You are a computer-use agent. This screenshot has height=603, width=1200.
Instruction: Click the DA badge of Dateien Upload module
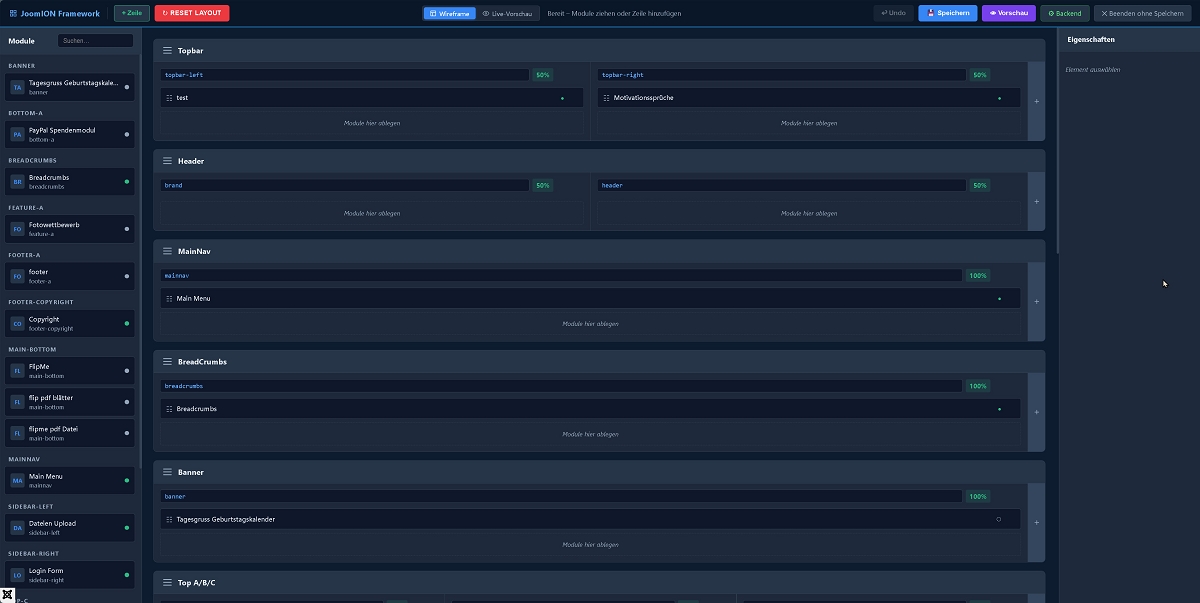17,527
